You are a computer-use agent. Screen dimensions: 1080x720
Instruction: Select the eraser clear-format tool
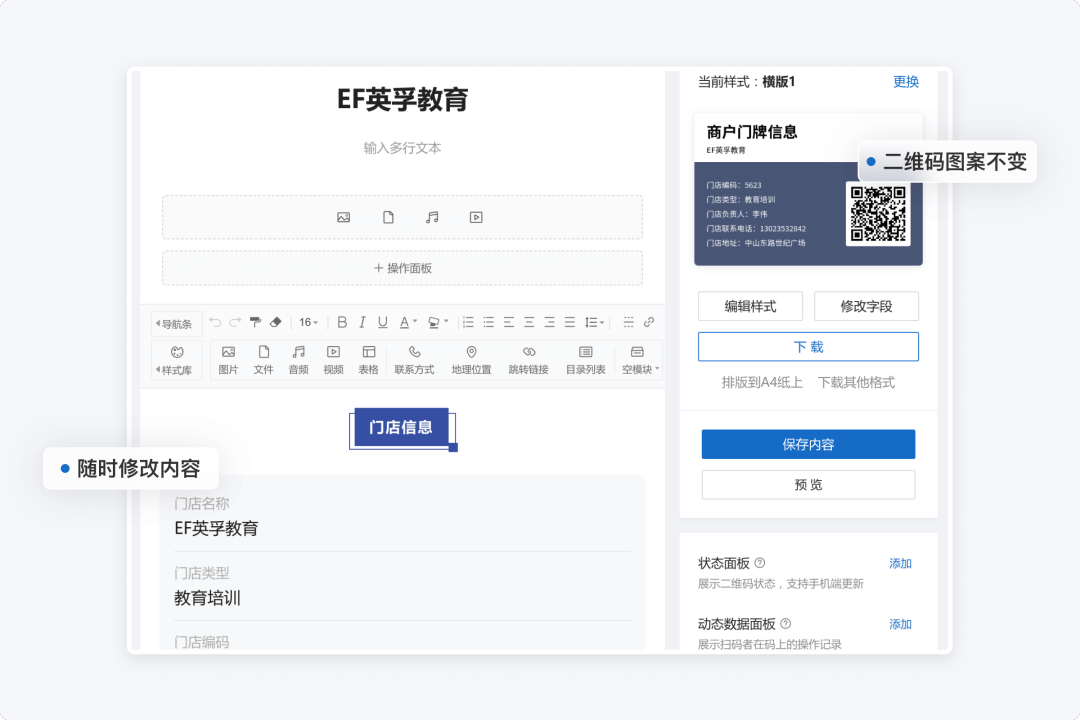tap(276, 322)
